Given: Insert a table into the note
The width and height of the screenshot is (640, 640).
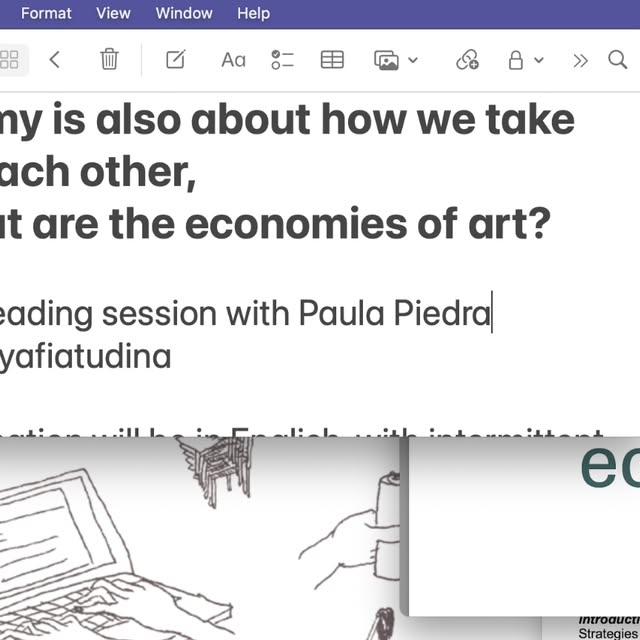Looking at the screenshot, I should coord(331,60).
